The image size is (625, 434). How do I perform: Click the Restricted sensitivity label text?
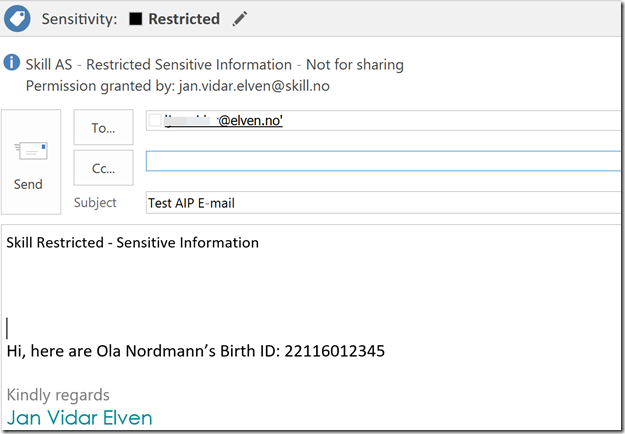tap(184, 19)
